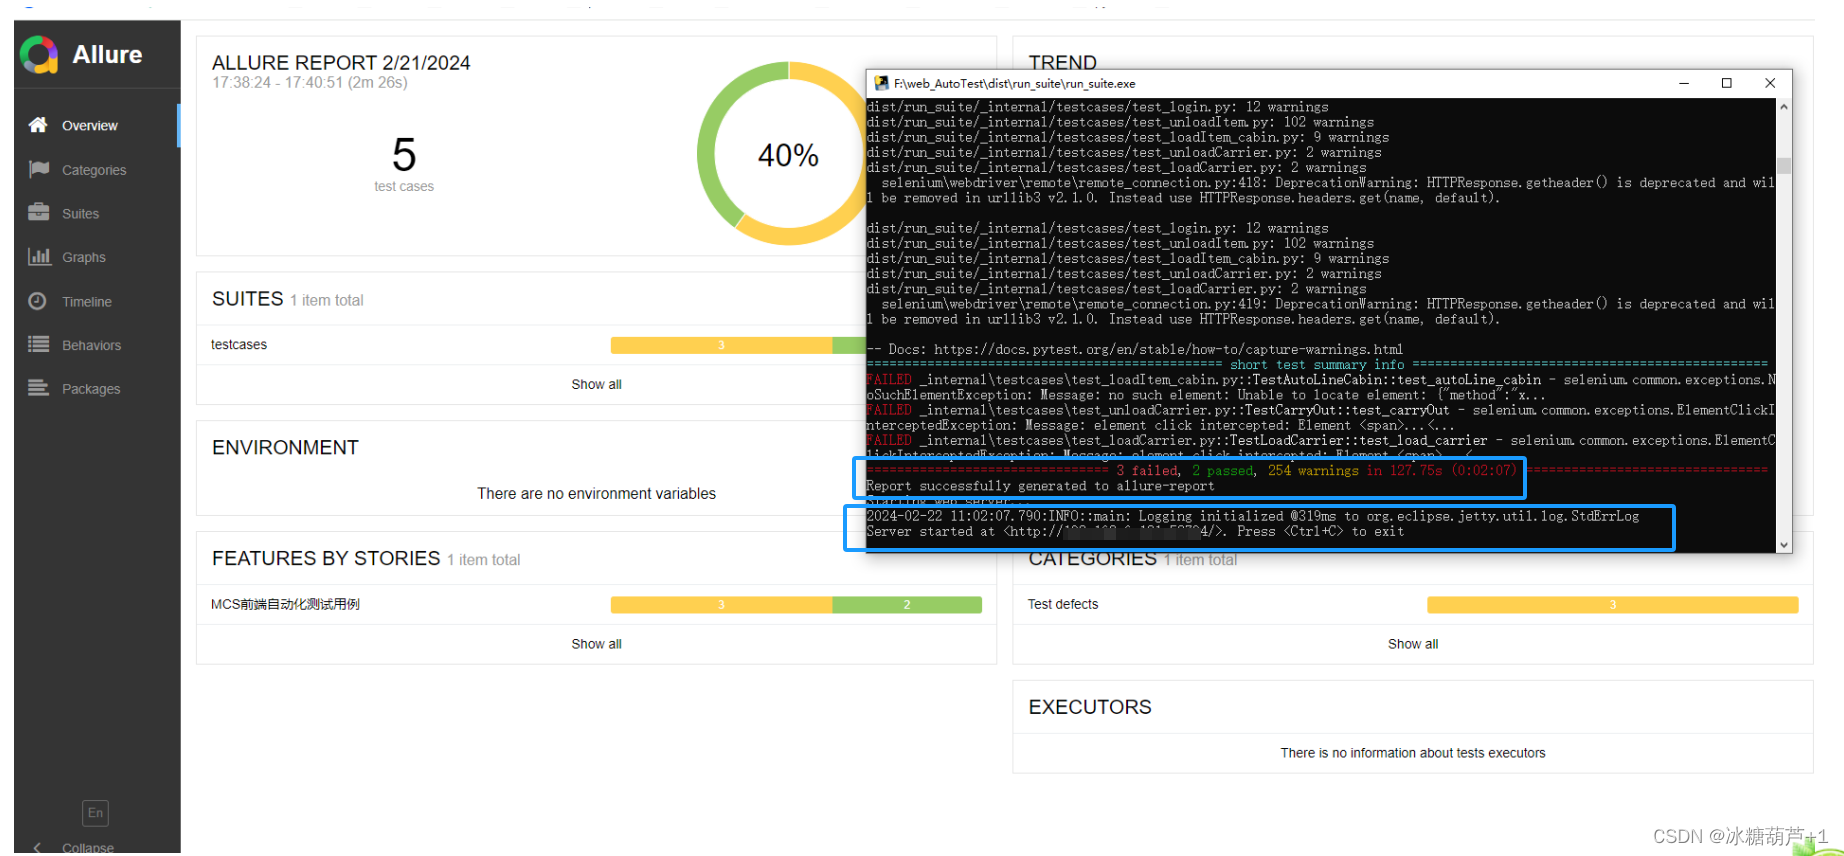Click the Behaviors list icon
This screenshot has width=1844, height=856.
(x=38, y=344)
